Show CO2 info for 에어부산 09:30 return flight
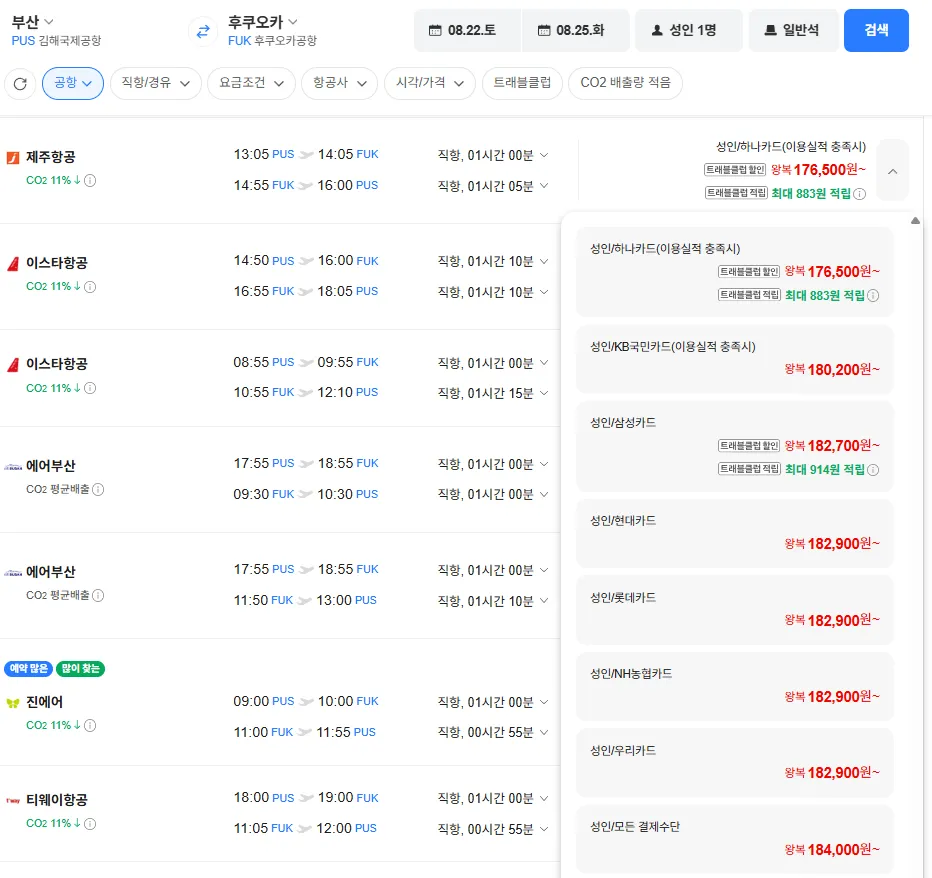Screen dimensions: 932x878 click(x=98, y=489)
